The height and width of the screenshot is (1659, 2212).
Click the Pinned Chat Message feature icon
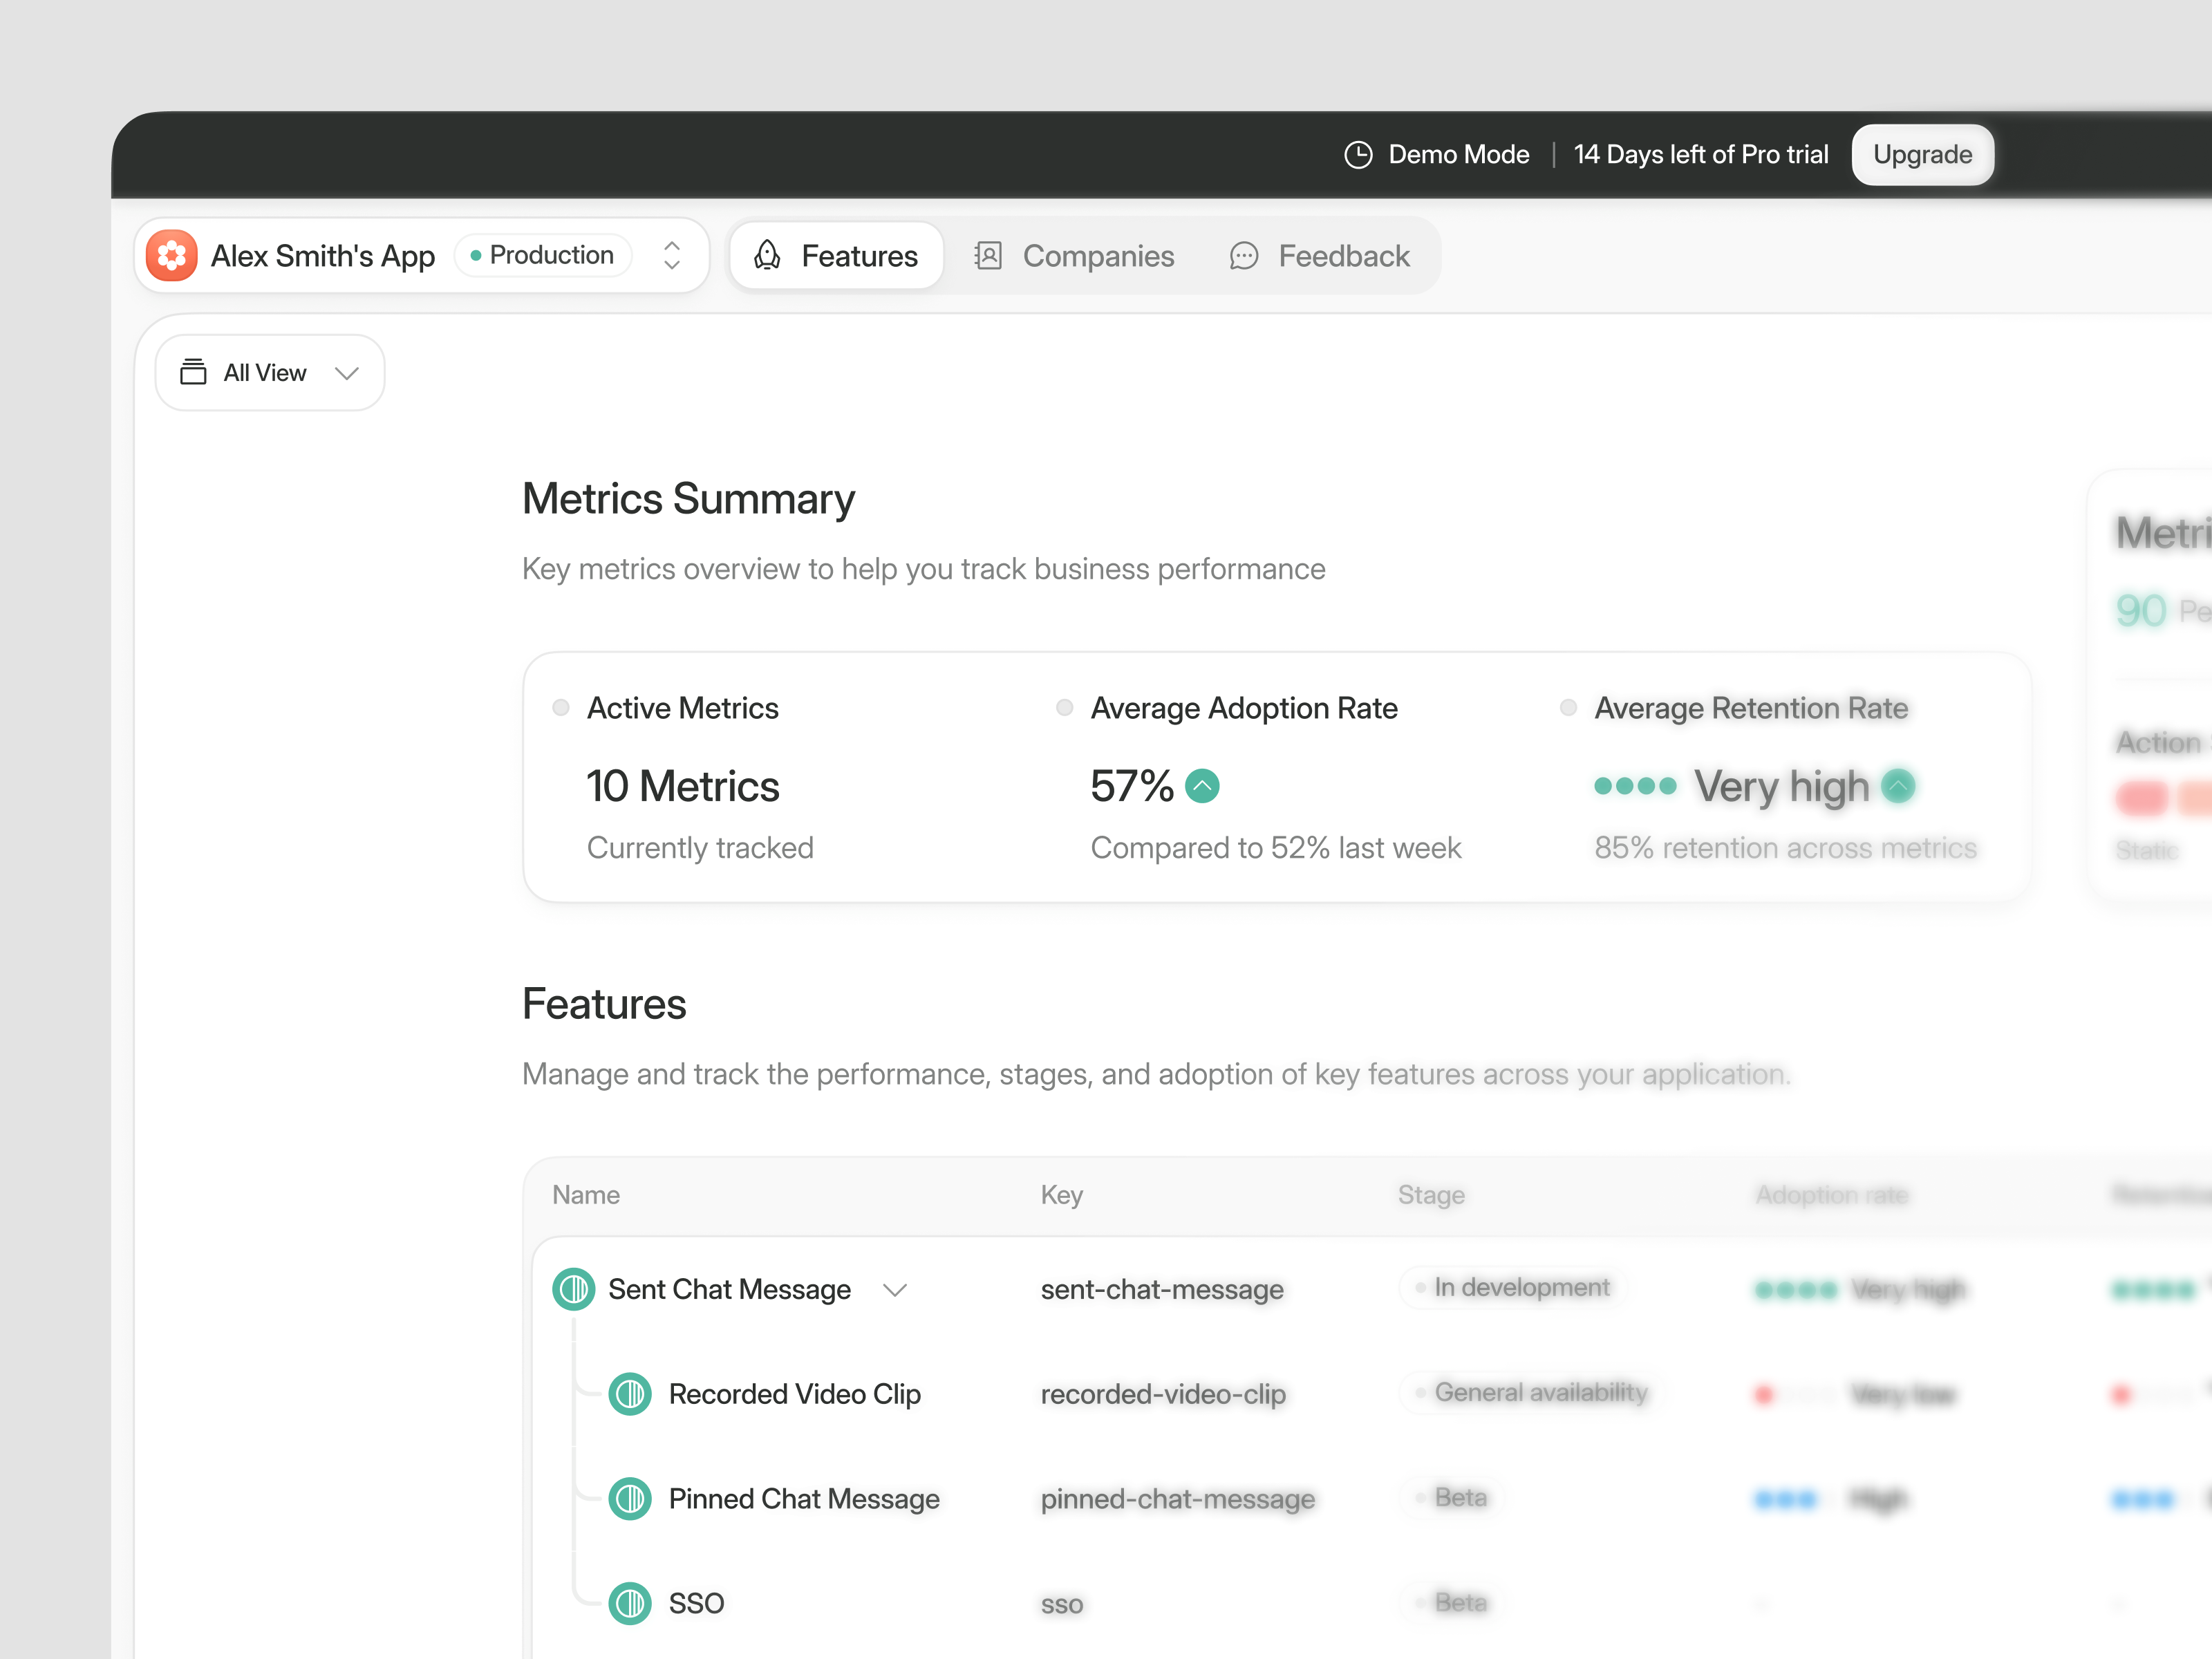(x=630, y=1499)
